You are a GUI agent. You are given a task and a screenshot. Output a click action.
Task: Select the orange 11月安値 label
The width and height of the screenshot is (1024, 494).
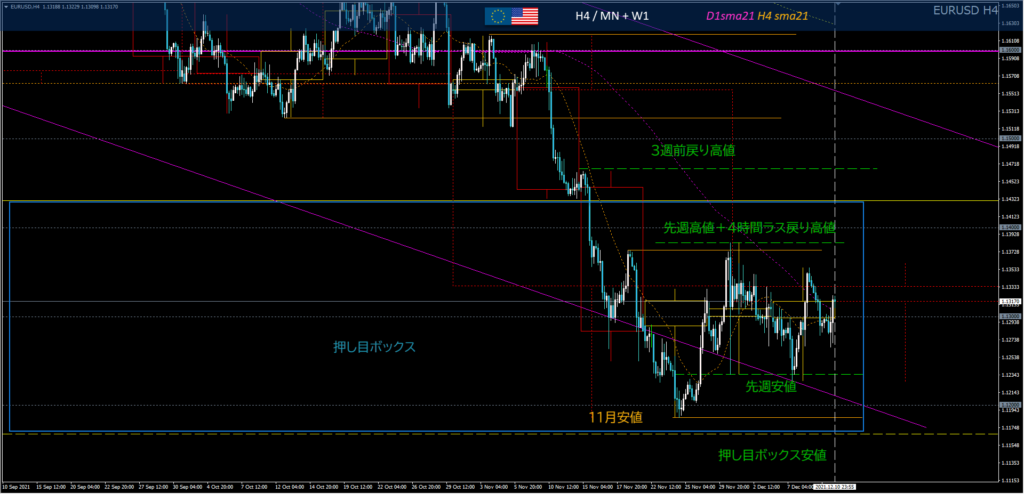click(x=615, y=416)
